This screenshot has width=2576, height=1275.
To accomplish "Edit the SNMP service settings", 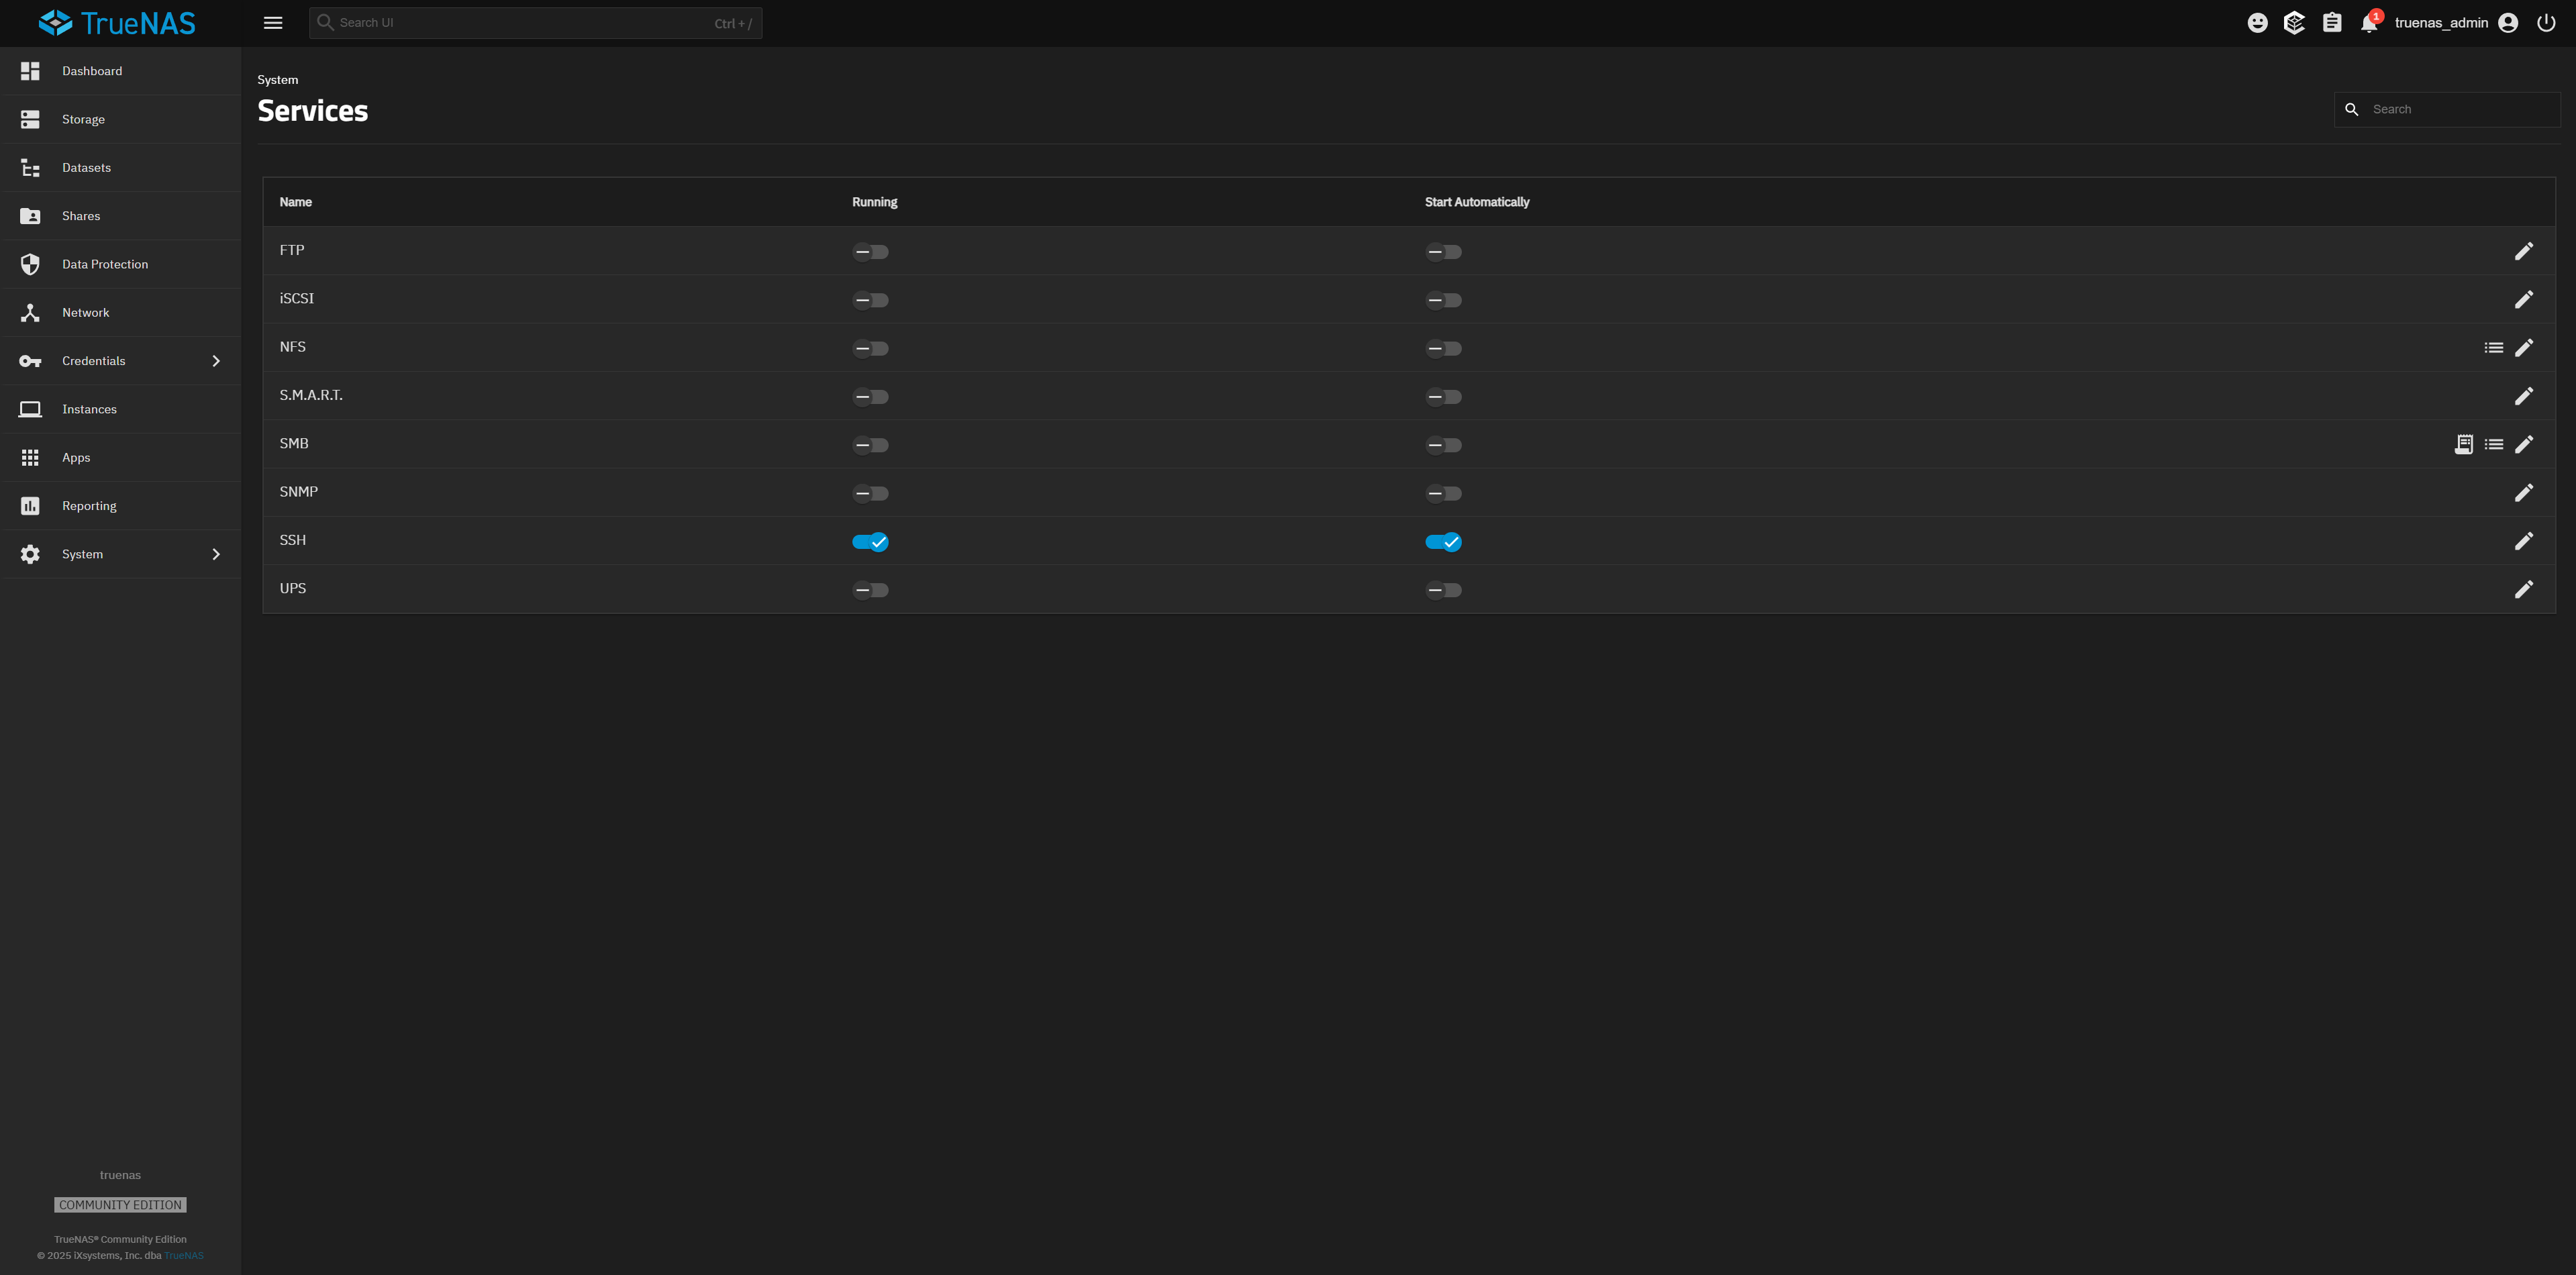I will point(2524,493).
